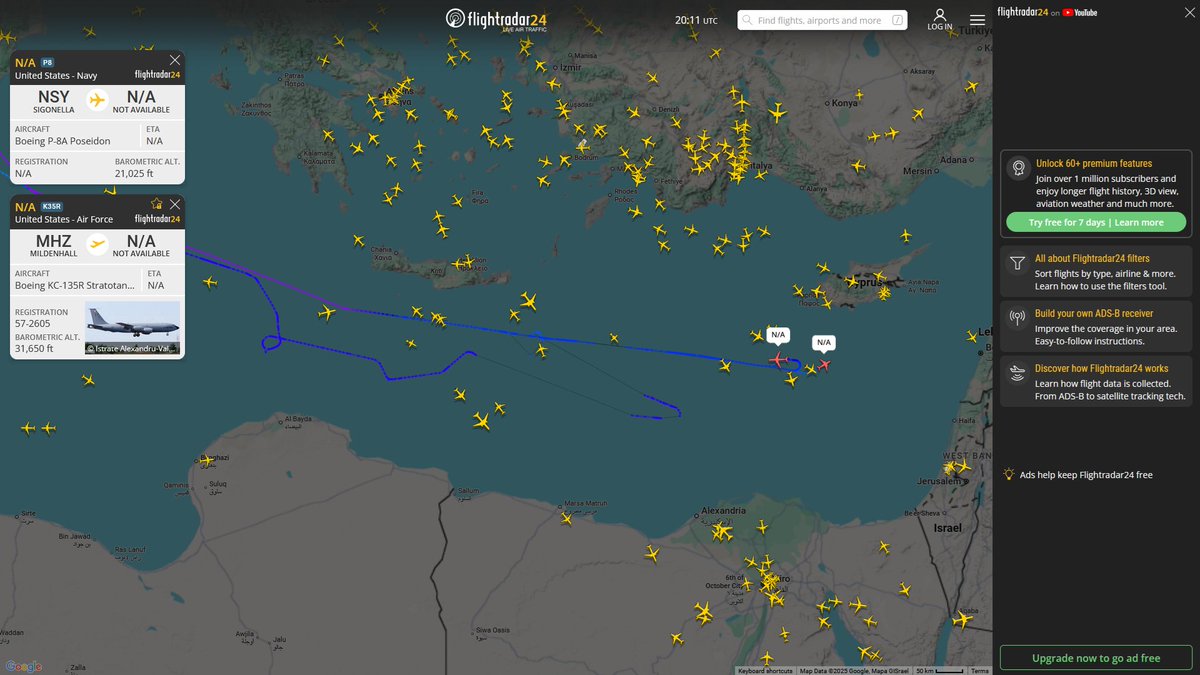
Task: Close the P-8A Poseidon flight card
Action: coord(175,60)
